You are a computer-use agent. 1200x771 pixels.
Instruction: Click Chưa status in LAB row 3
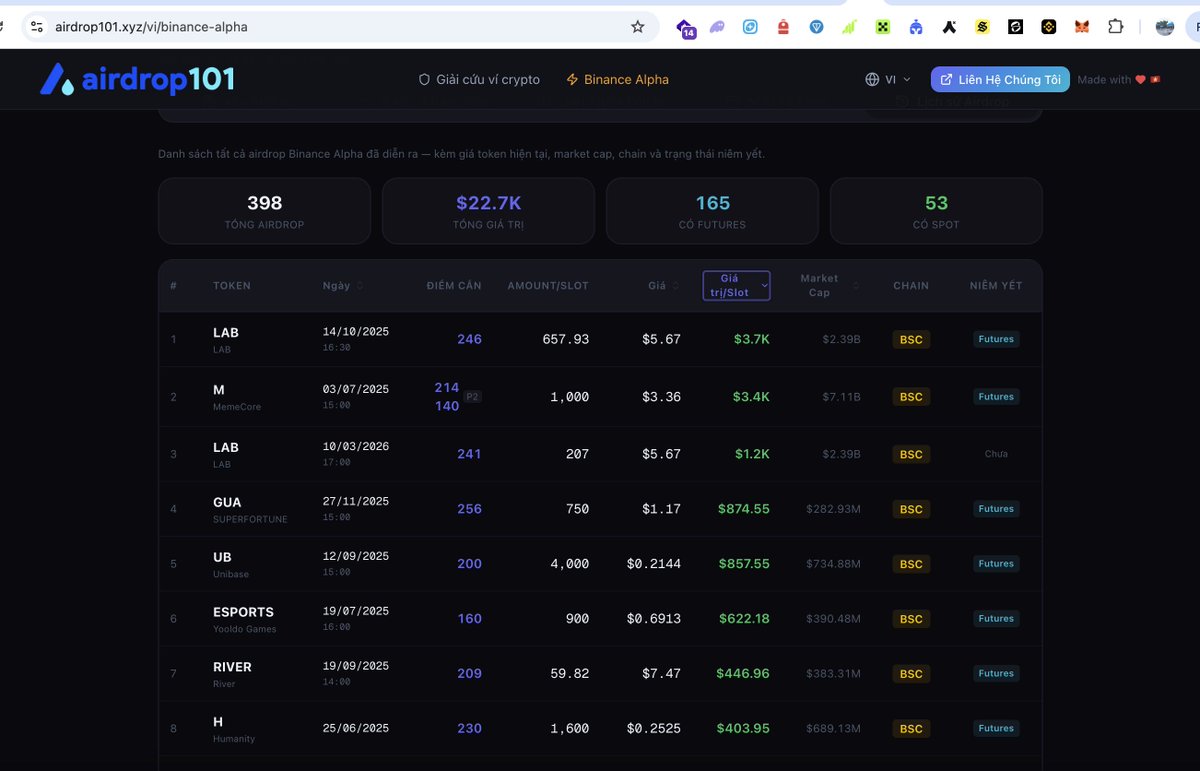tap(996, 454)
